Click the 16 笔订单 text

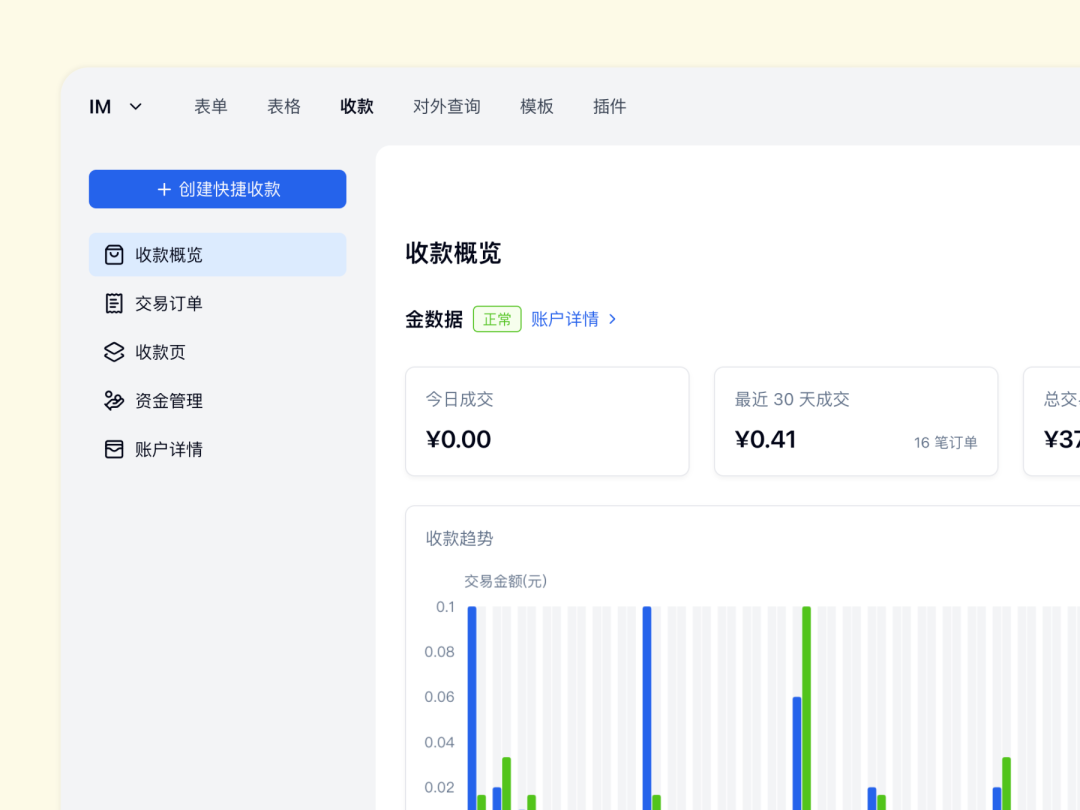pyautogui.click(x=946, y=442)
